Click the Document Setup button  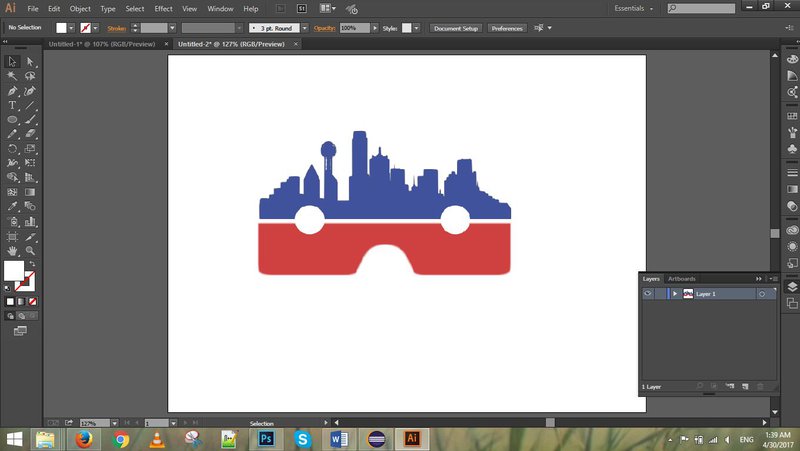pyautogui.click(x=456, y=28)
